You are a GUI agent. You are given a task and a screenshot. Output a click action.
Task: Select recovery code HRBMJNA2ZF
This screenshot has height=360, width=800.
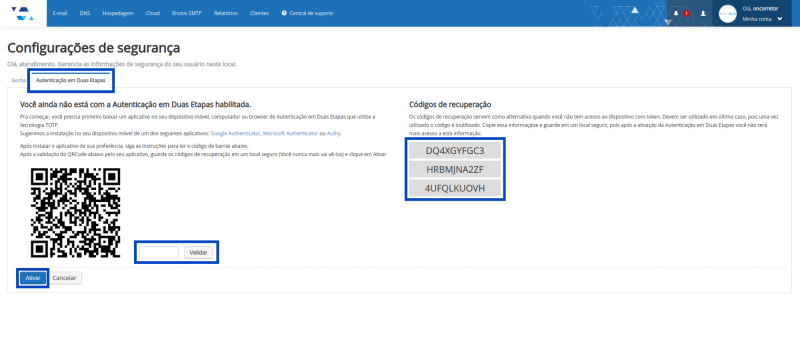point(455,169)
